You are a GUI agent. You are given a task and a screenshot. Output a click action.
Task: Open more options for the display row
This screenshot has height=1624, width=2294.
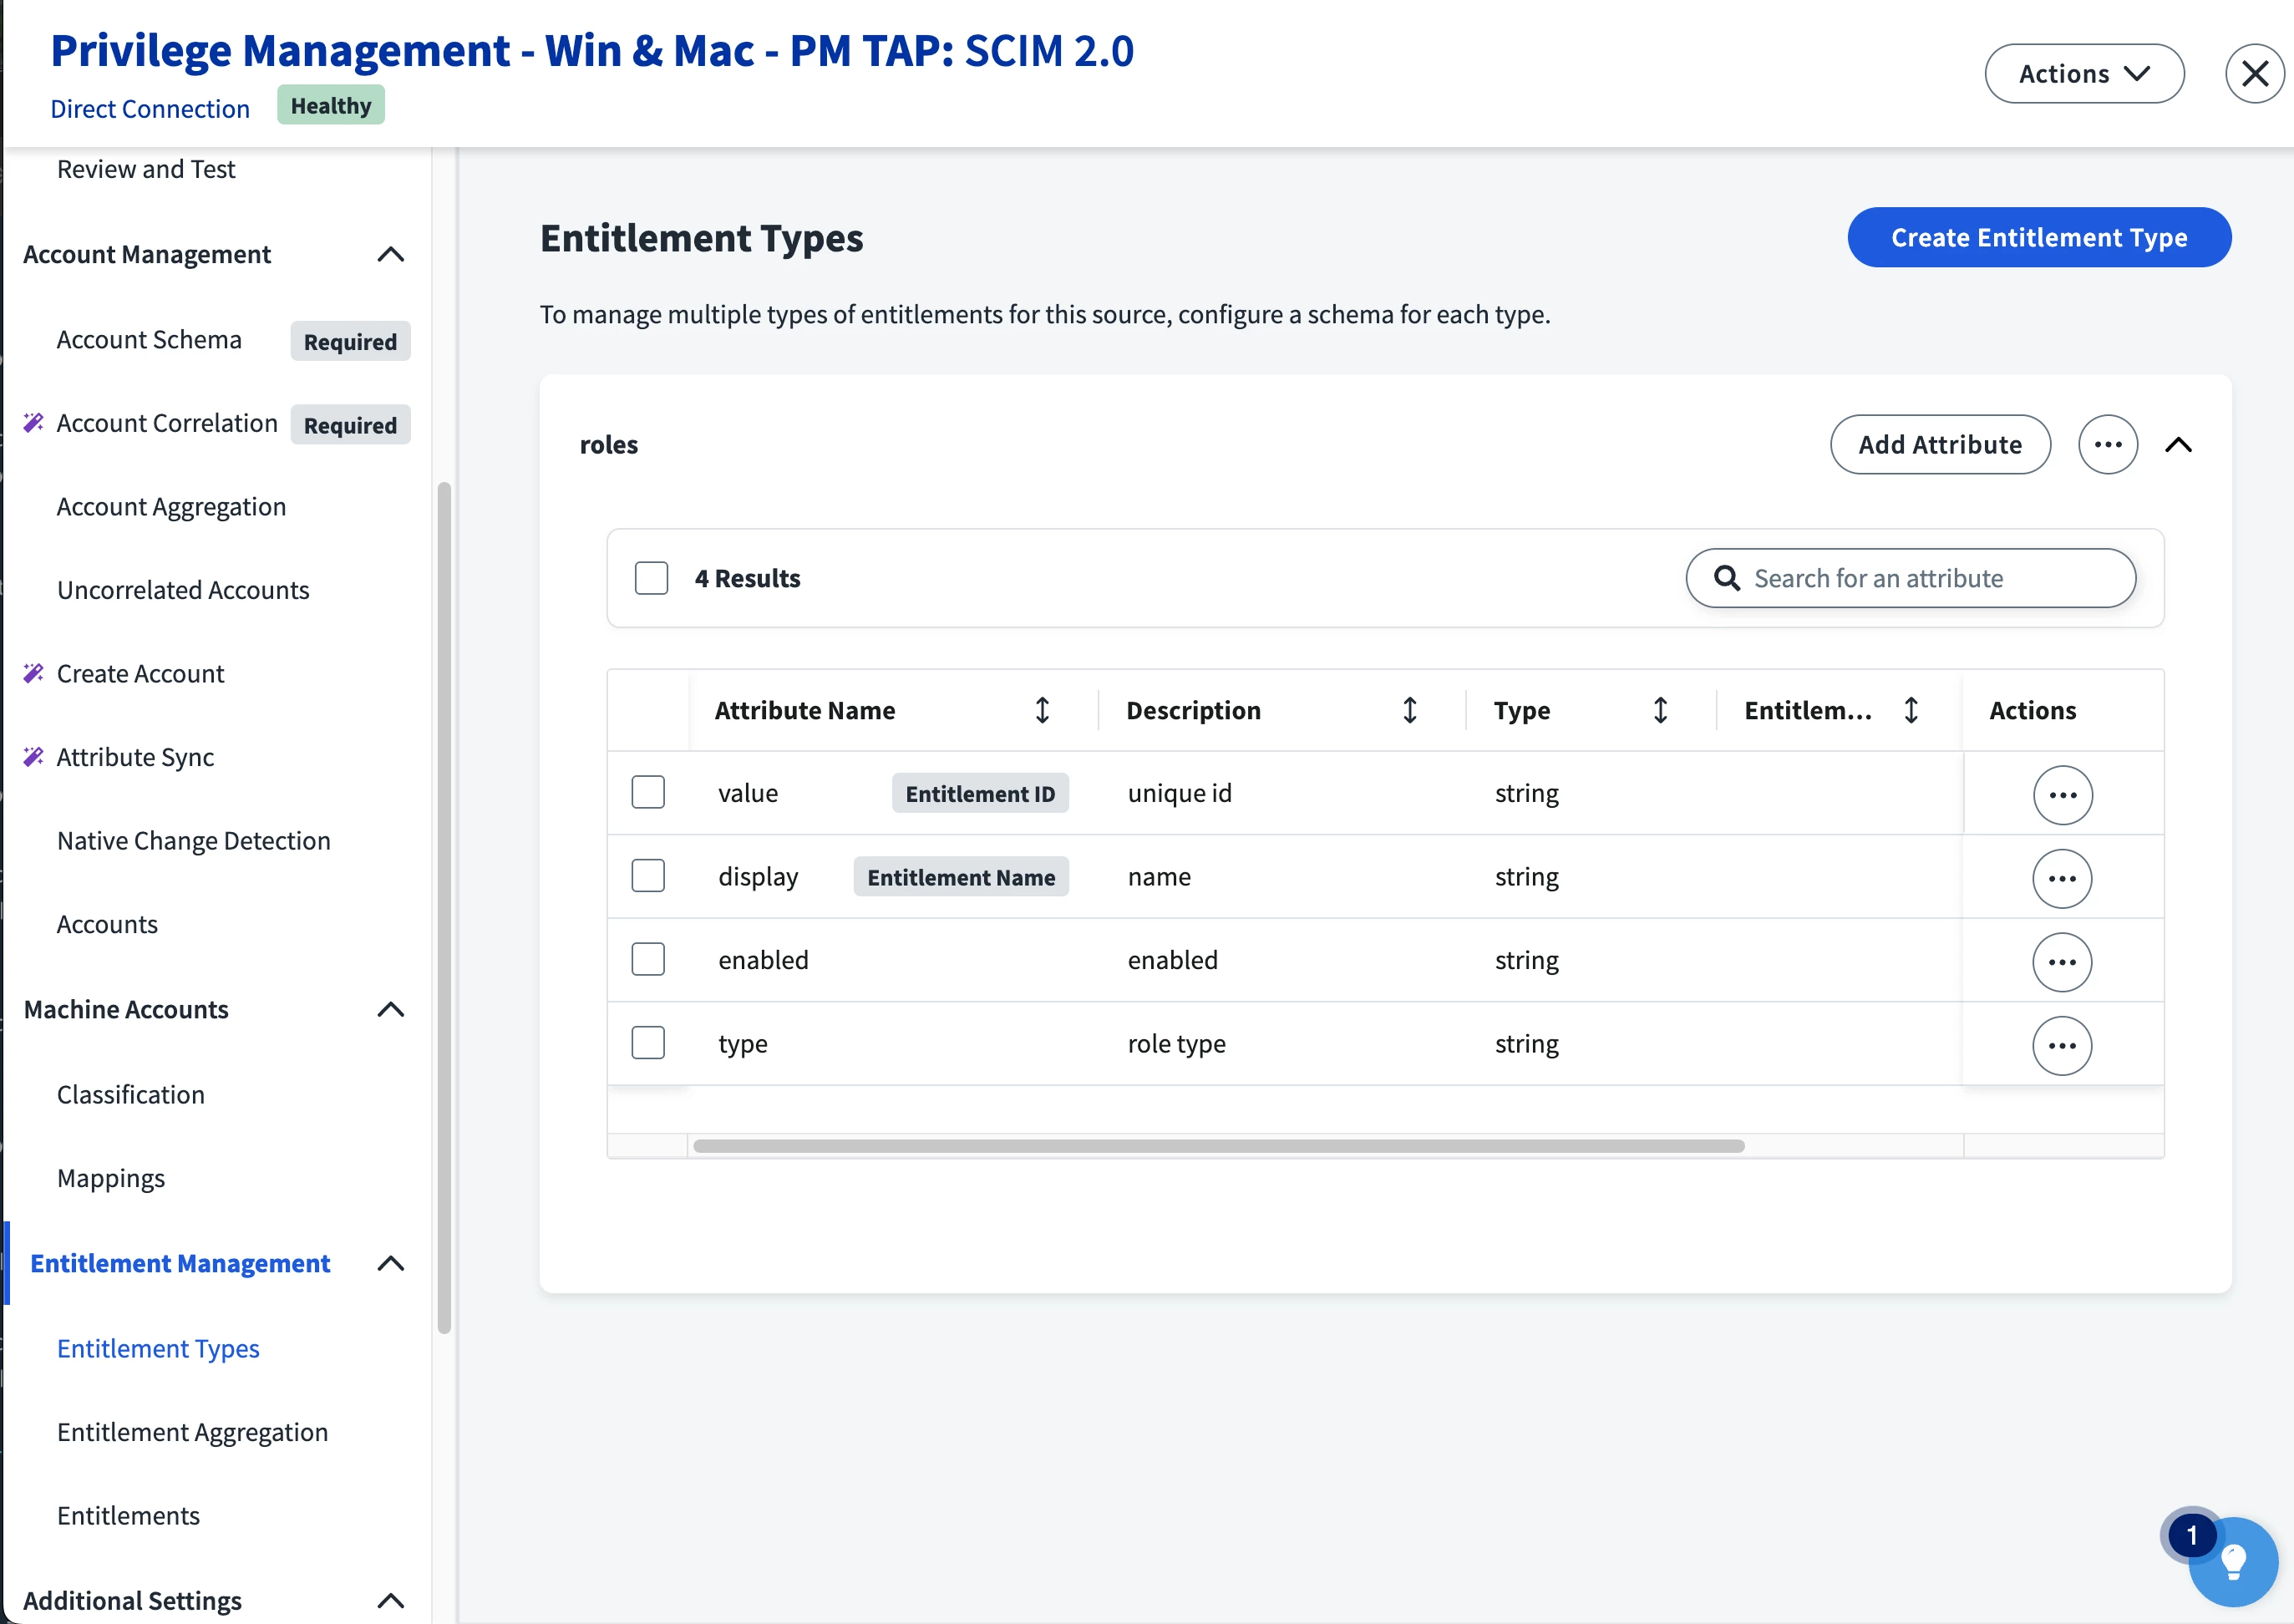(x=2062, y=879)
